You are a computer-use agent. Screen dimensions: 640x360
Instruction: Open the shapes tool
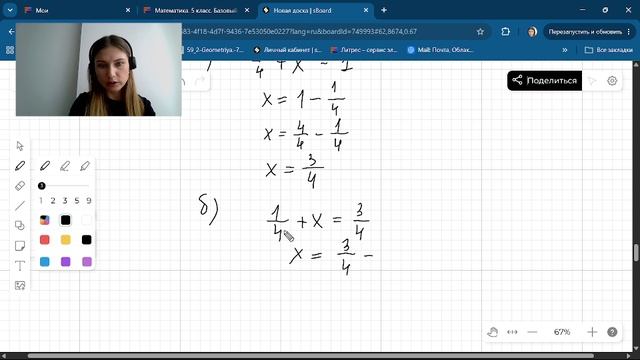20,225
